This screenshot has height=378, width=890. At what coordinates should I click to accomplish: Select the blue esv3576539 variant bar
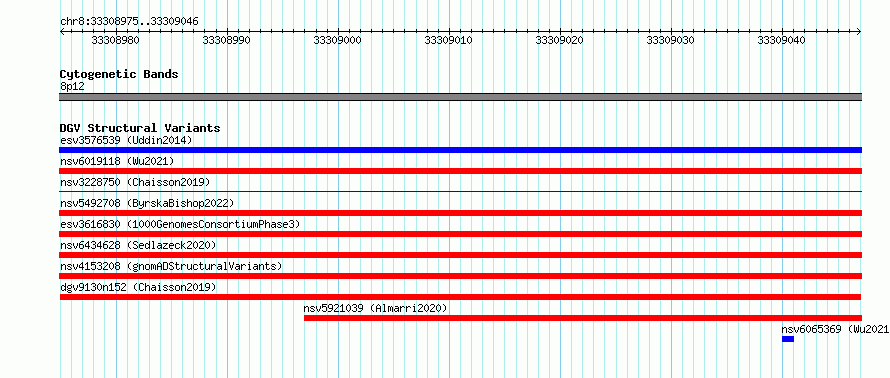(x=460, y=150)
